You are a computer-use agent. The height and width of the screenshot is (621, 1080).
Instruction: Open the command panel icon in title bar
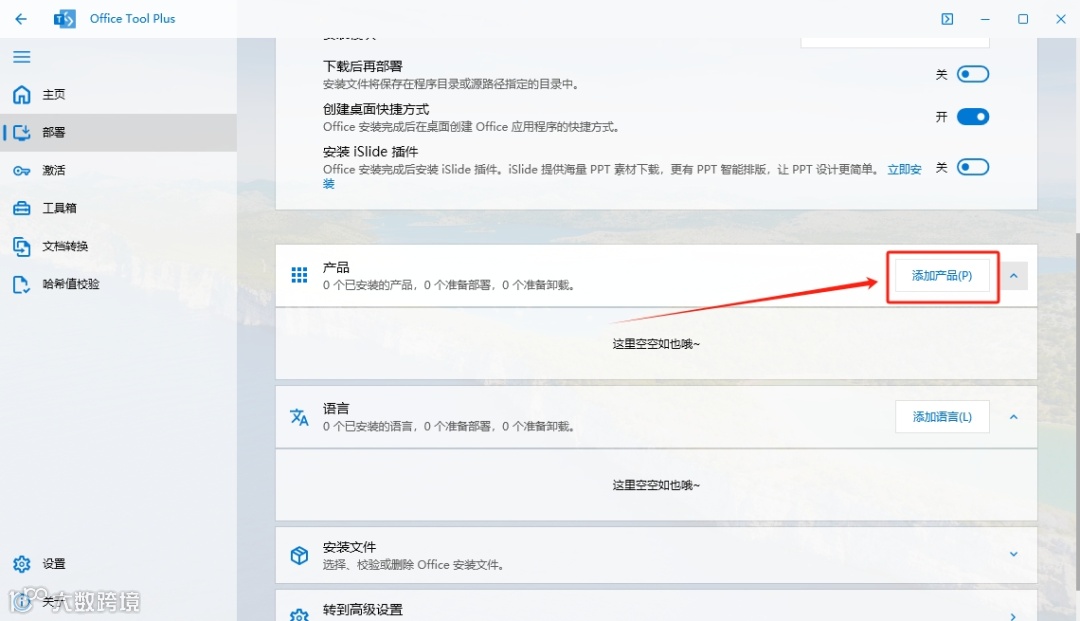947,19
